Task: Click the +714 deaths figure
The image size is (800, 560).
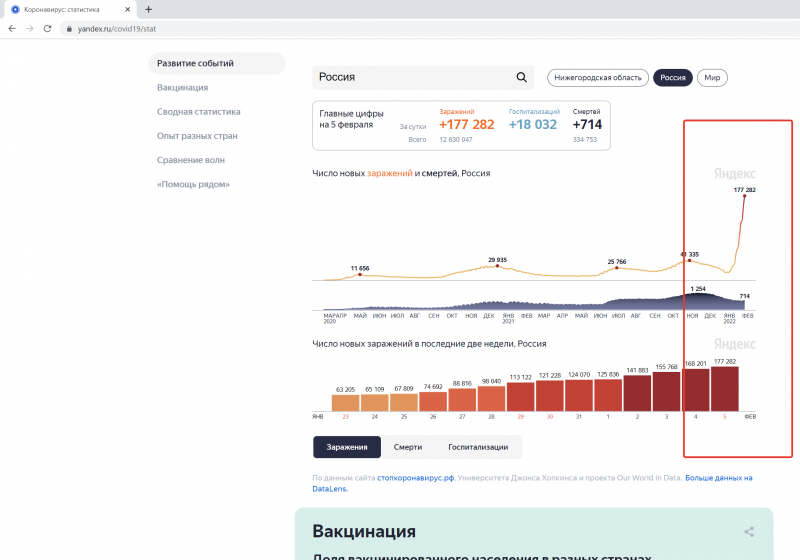Action: pyautogui.click(x=587, y=124)
